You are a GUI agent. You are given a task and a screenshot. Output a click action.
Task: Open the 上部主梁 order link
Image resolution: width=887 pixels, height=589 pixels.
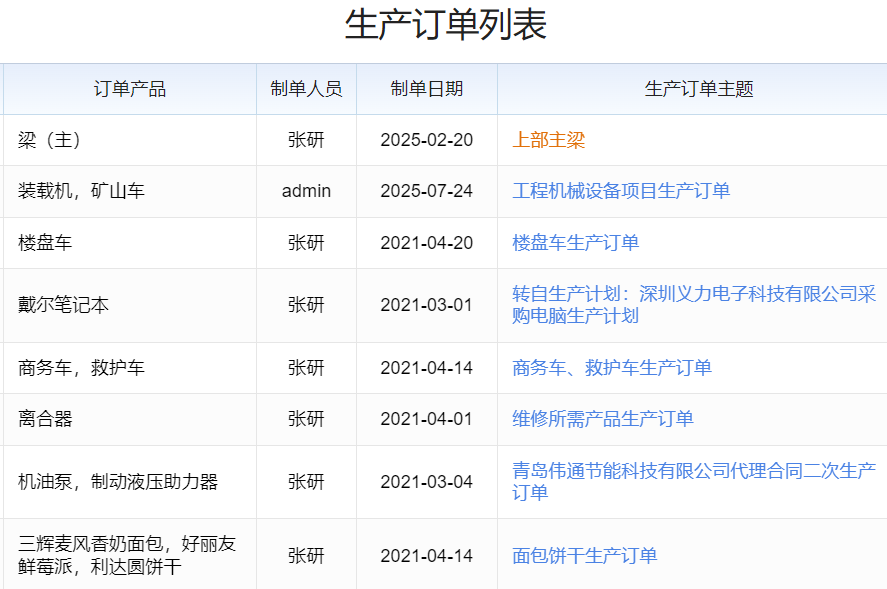(548, 140)
